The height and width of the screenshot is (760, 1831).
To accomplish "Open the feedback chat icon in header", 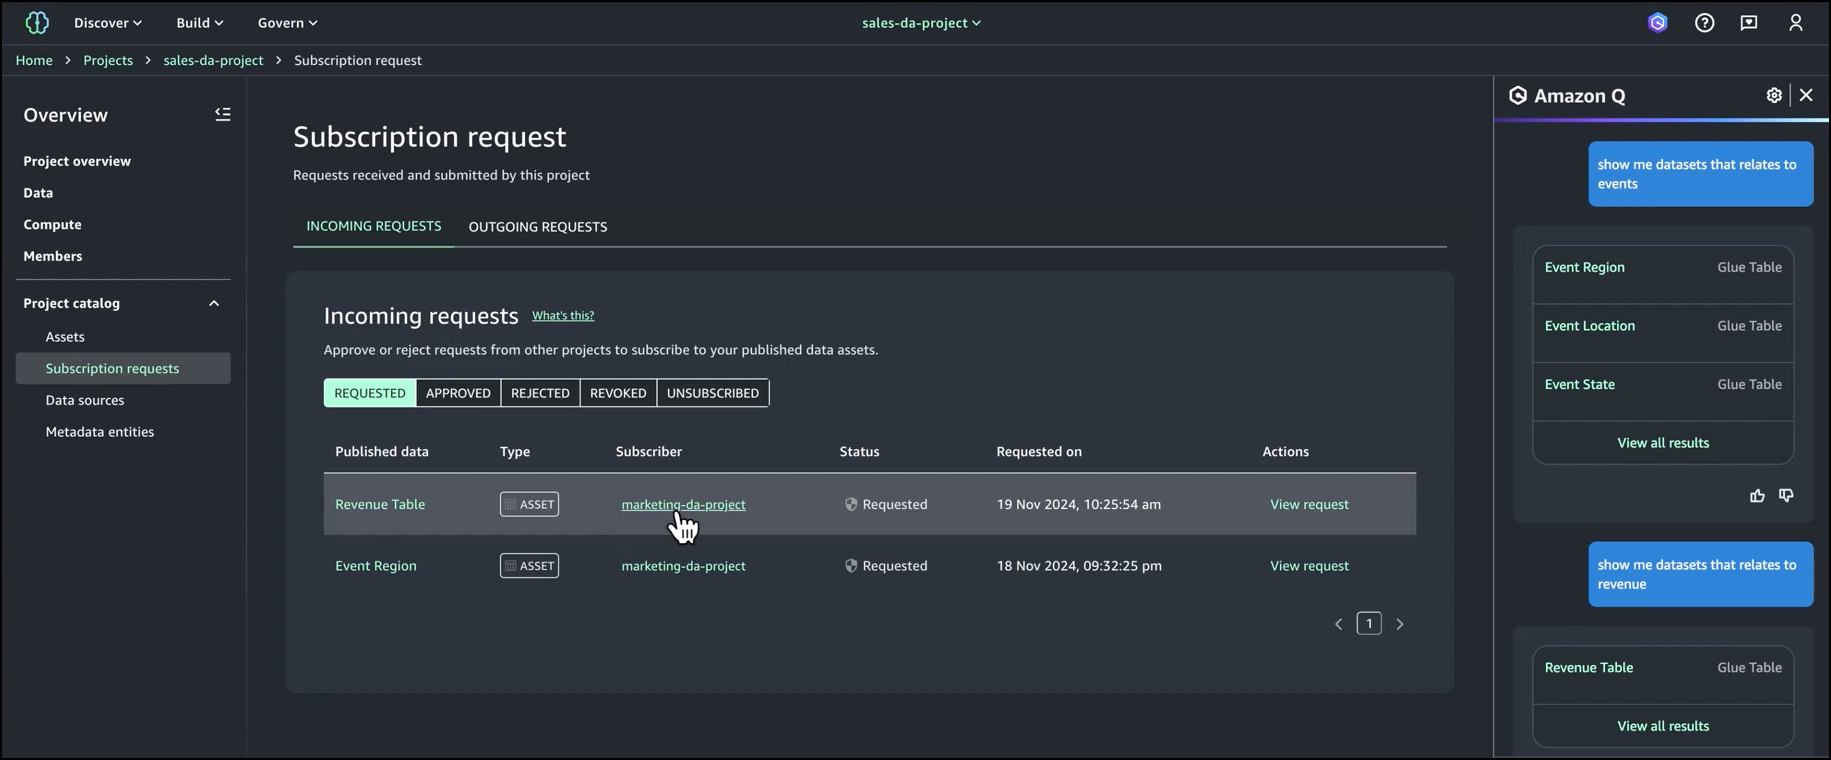I will click(1749, 22).
